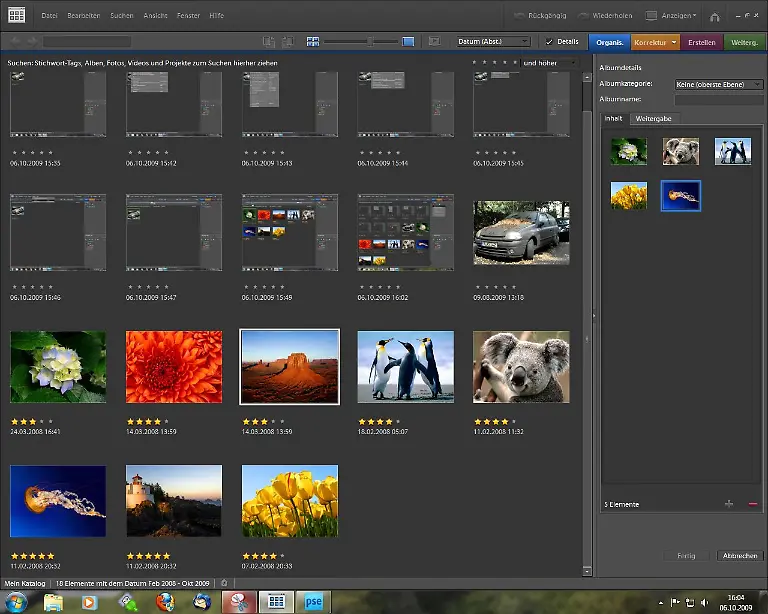768x614 pixels.
Task: Click the small thumbnail size icon
Action: (x=313, y=41)
